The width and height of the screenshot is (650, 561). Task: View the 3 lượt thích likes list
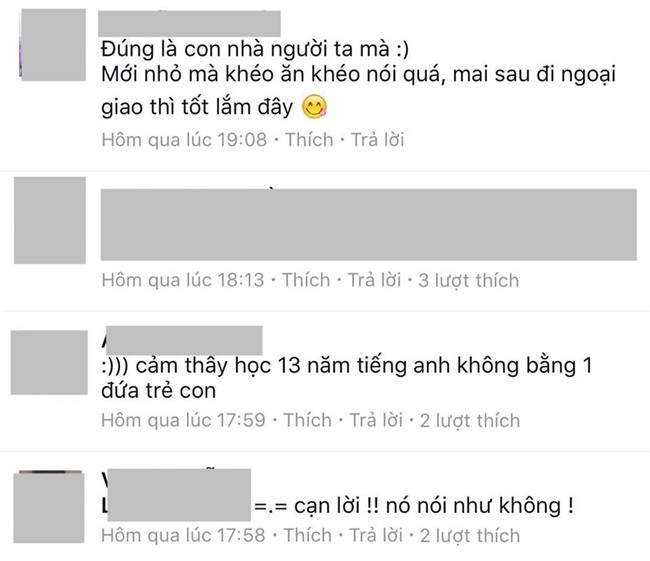(x=468, y=280)
